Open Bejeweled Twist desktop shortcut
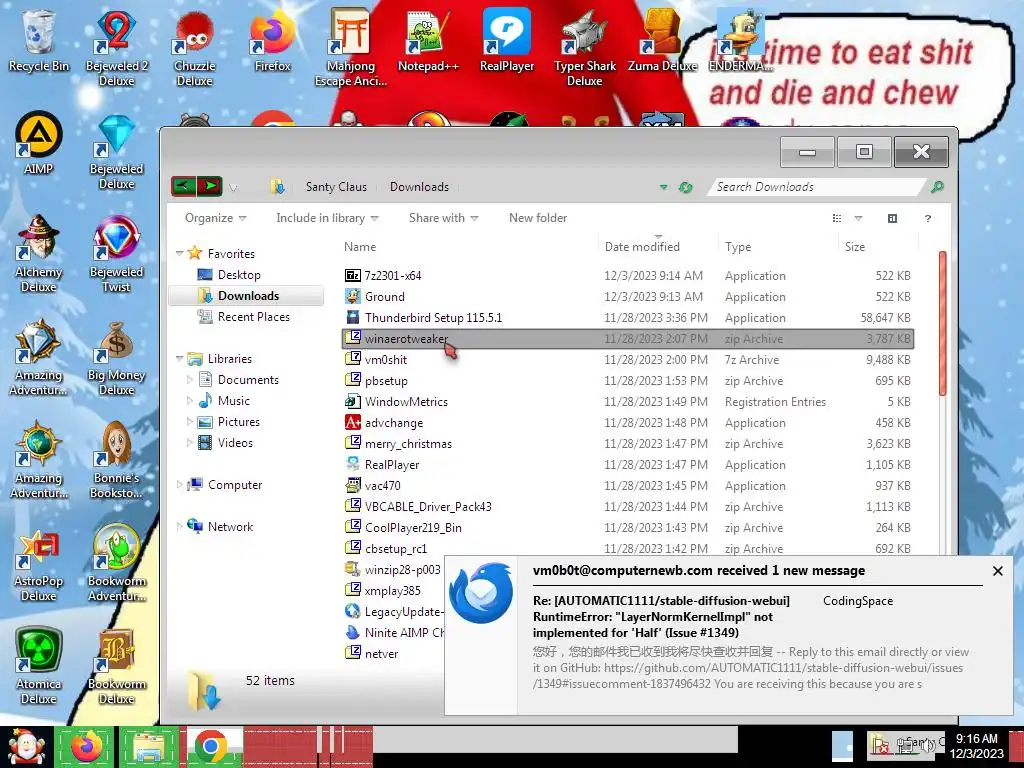Screen dimensions: 1024x768 116,255
